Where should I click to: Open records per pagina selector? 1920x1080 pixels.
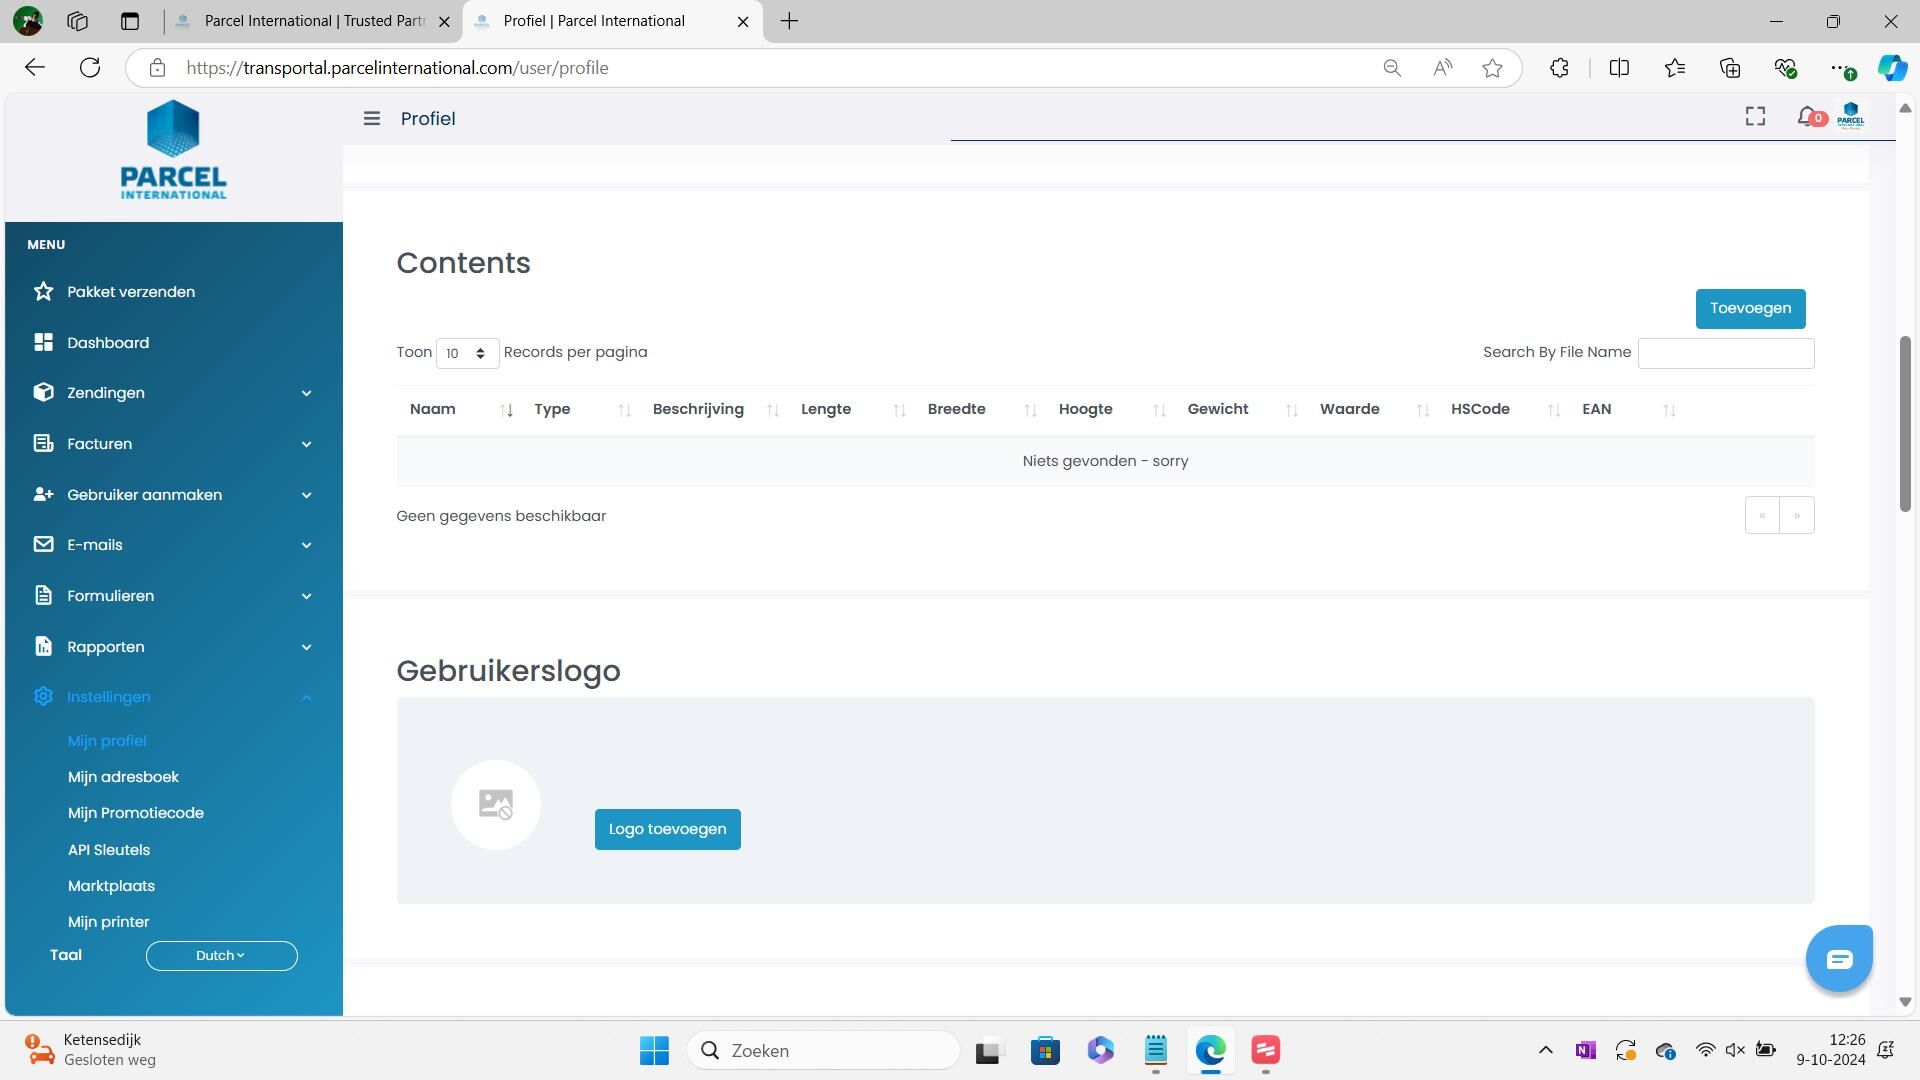(466, 353)
